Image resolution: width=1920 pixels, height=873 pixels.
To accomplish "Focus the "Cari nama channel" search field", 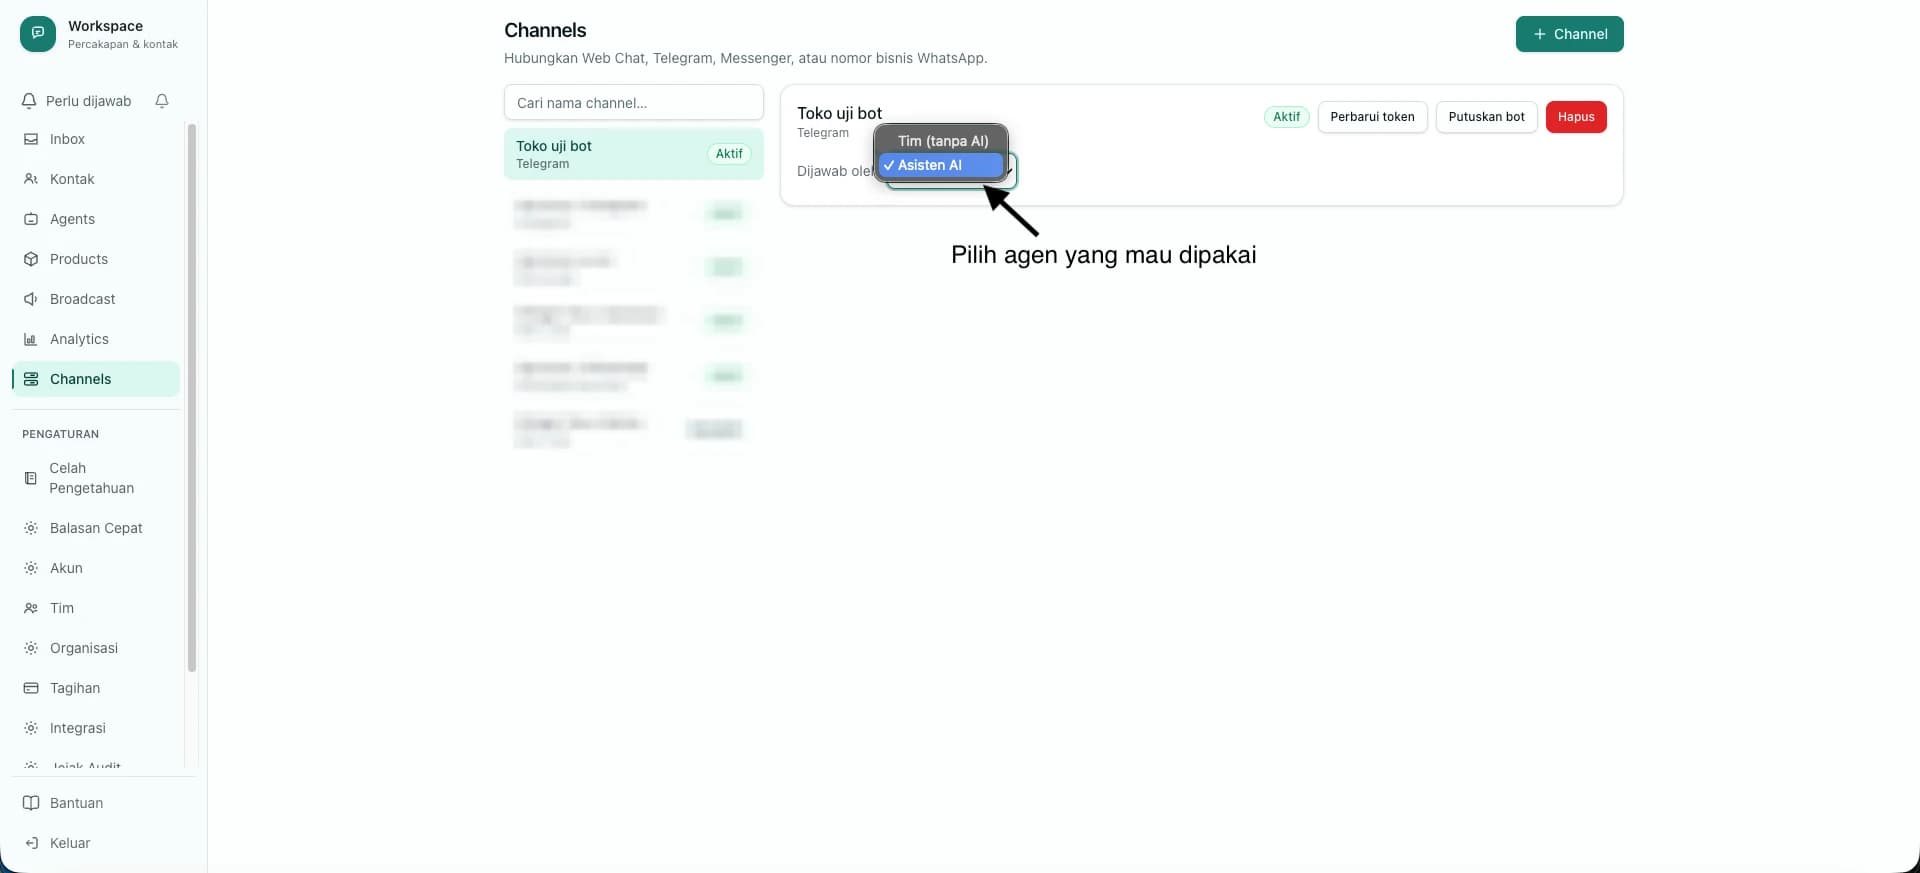I will click(x=634, y=103).
